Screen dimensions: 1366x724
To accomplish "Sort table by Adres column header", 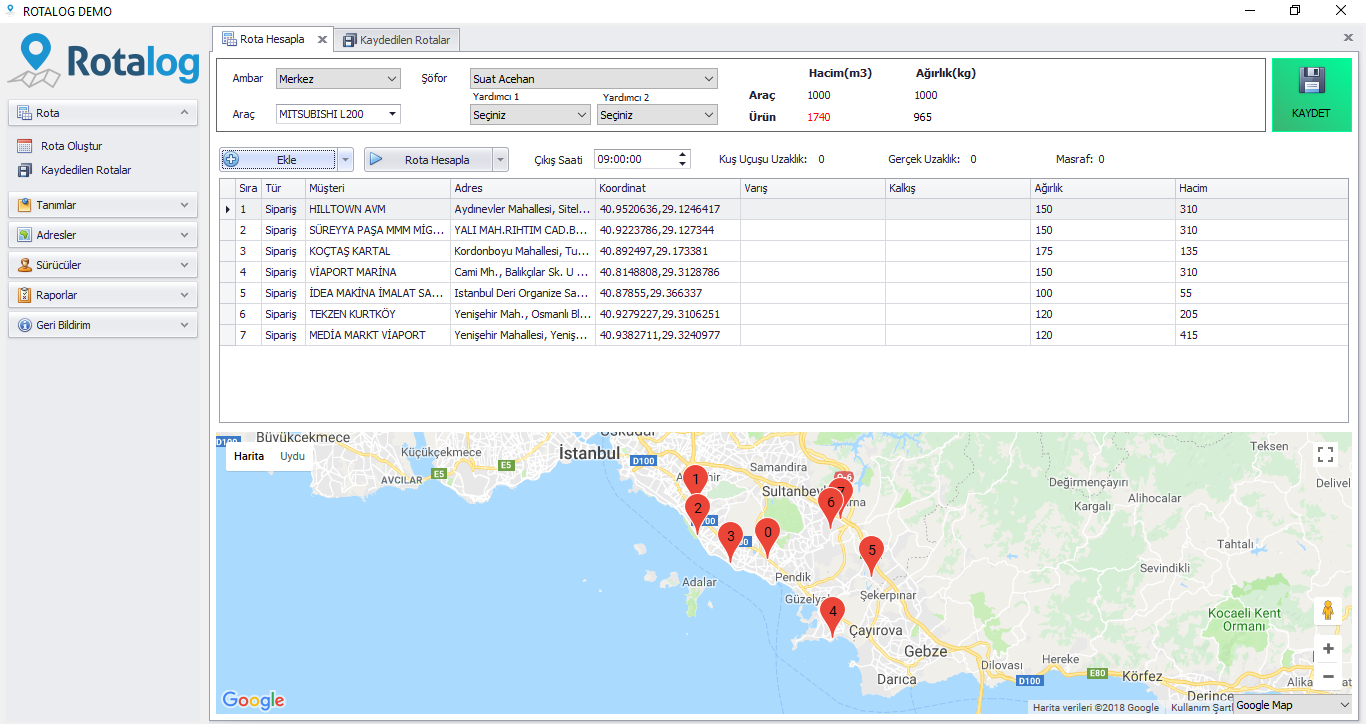I will pyautogui.click(x=523, y=188).
